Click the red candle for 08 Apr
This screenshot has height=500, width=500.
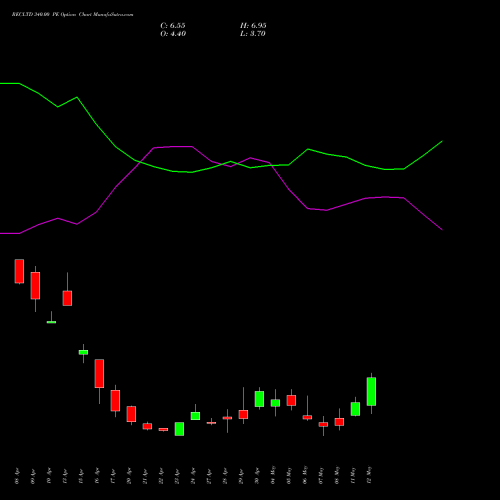point(19,271)
